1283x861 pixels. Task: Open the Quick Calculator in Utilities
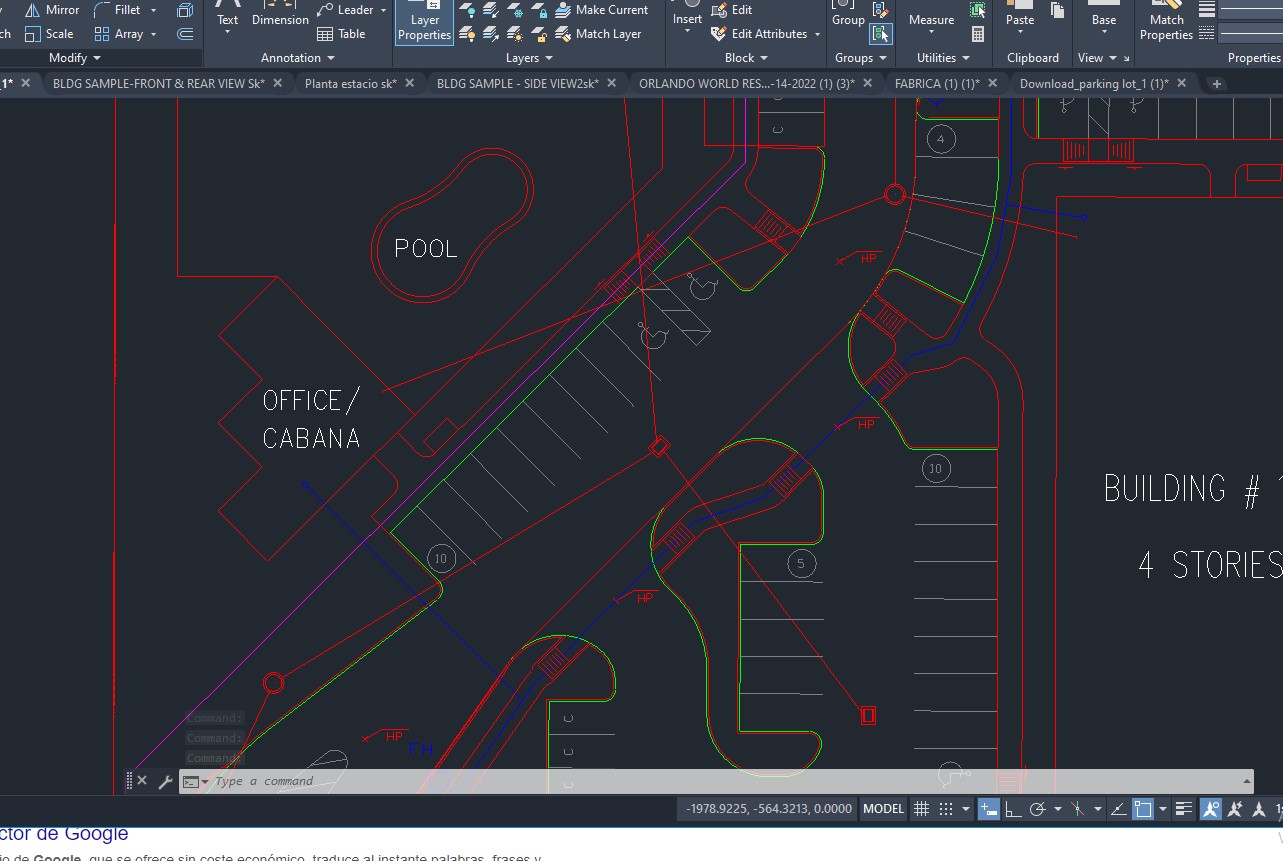pyautogui.click(x=978, y=34)
